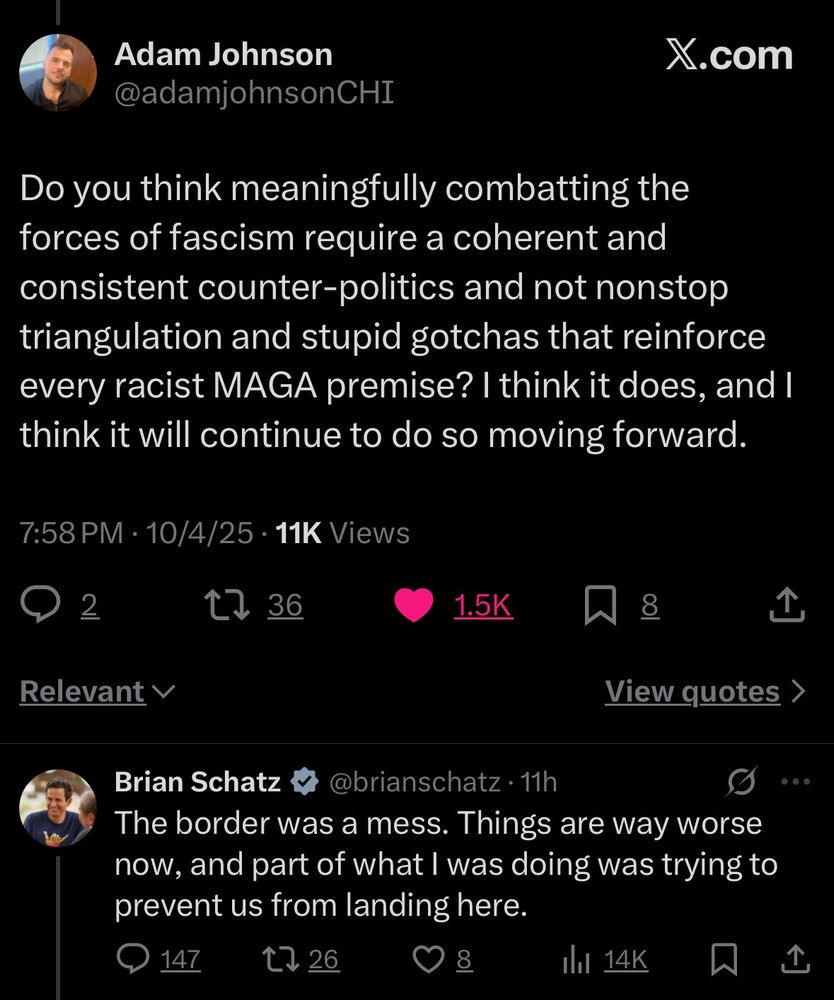This screenshot has height=1000, width=834.
Task: Open the @adamjohnsonCHI handle
Action: click(254, 93)
